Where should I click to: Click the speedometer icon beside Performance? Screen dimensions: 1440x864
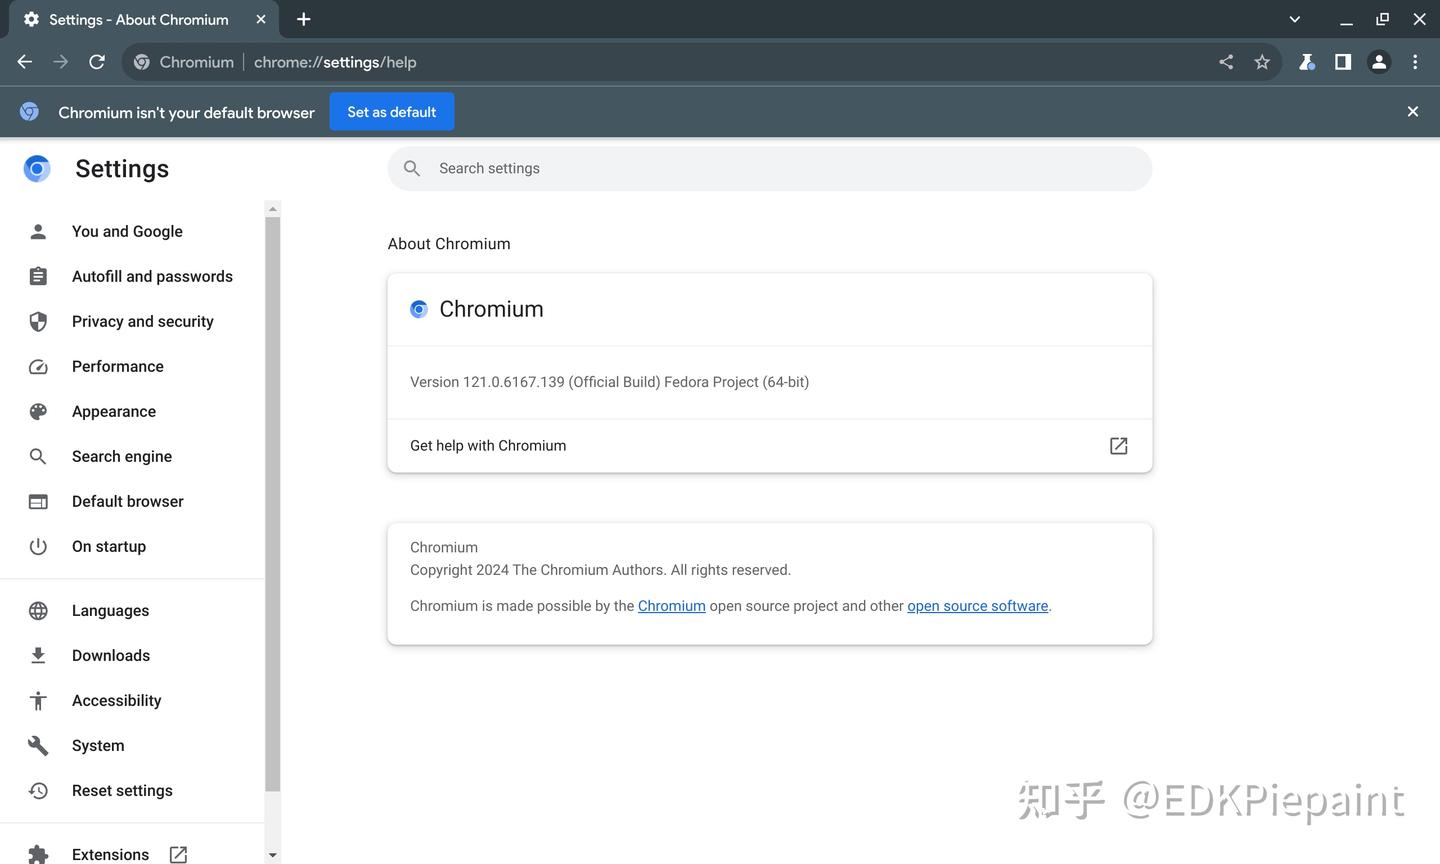coord(38,366)
